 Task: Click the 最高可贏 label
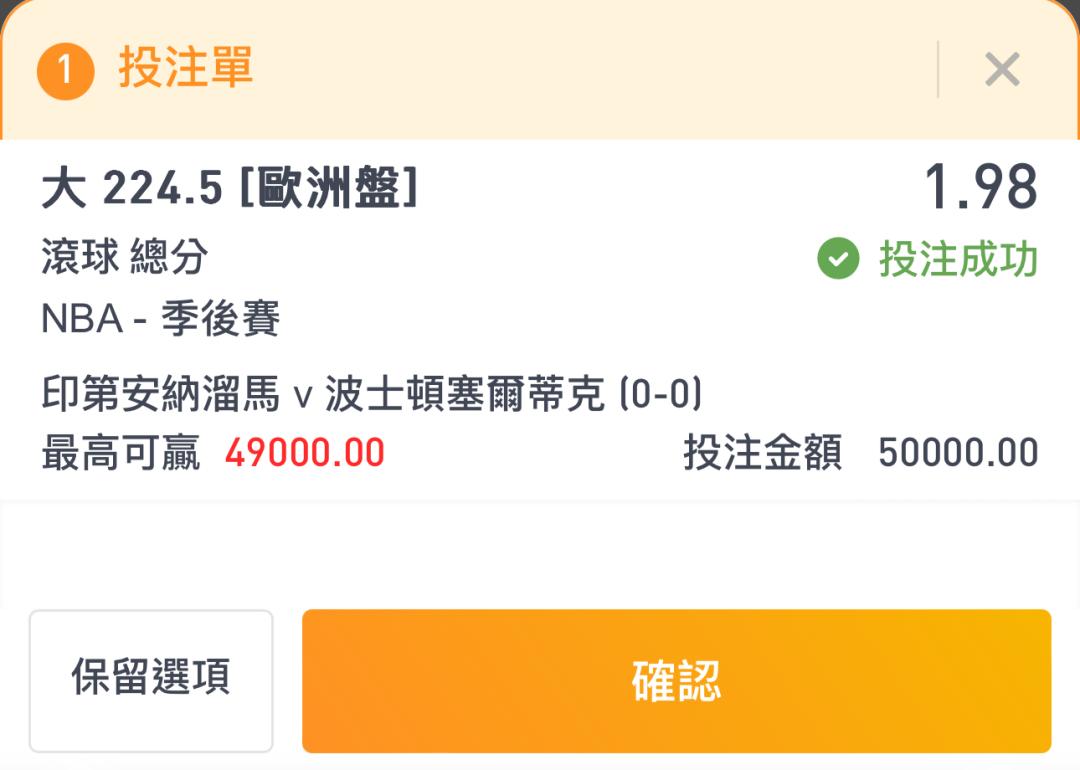(x=121, y=452)
